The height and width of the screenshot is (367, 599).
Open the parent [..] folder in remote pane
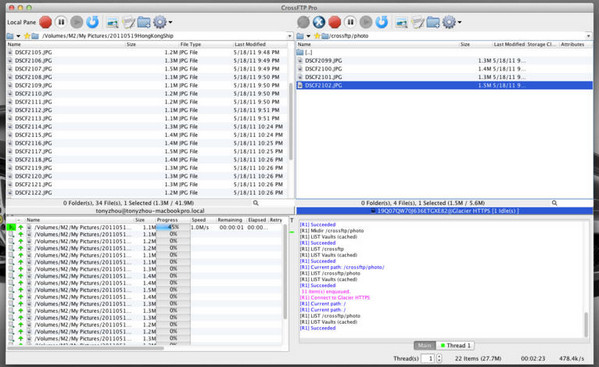point(444,52)
